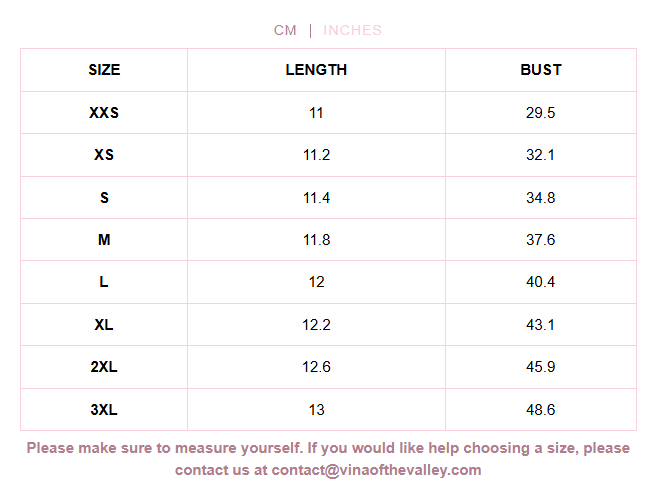Viewport: 658px width, 492px height.
Task: Click the LENGTH column header
Action: point(316,70)
